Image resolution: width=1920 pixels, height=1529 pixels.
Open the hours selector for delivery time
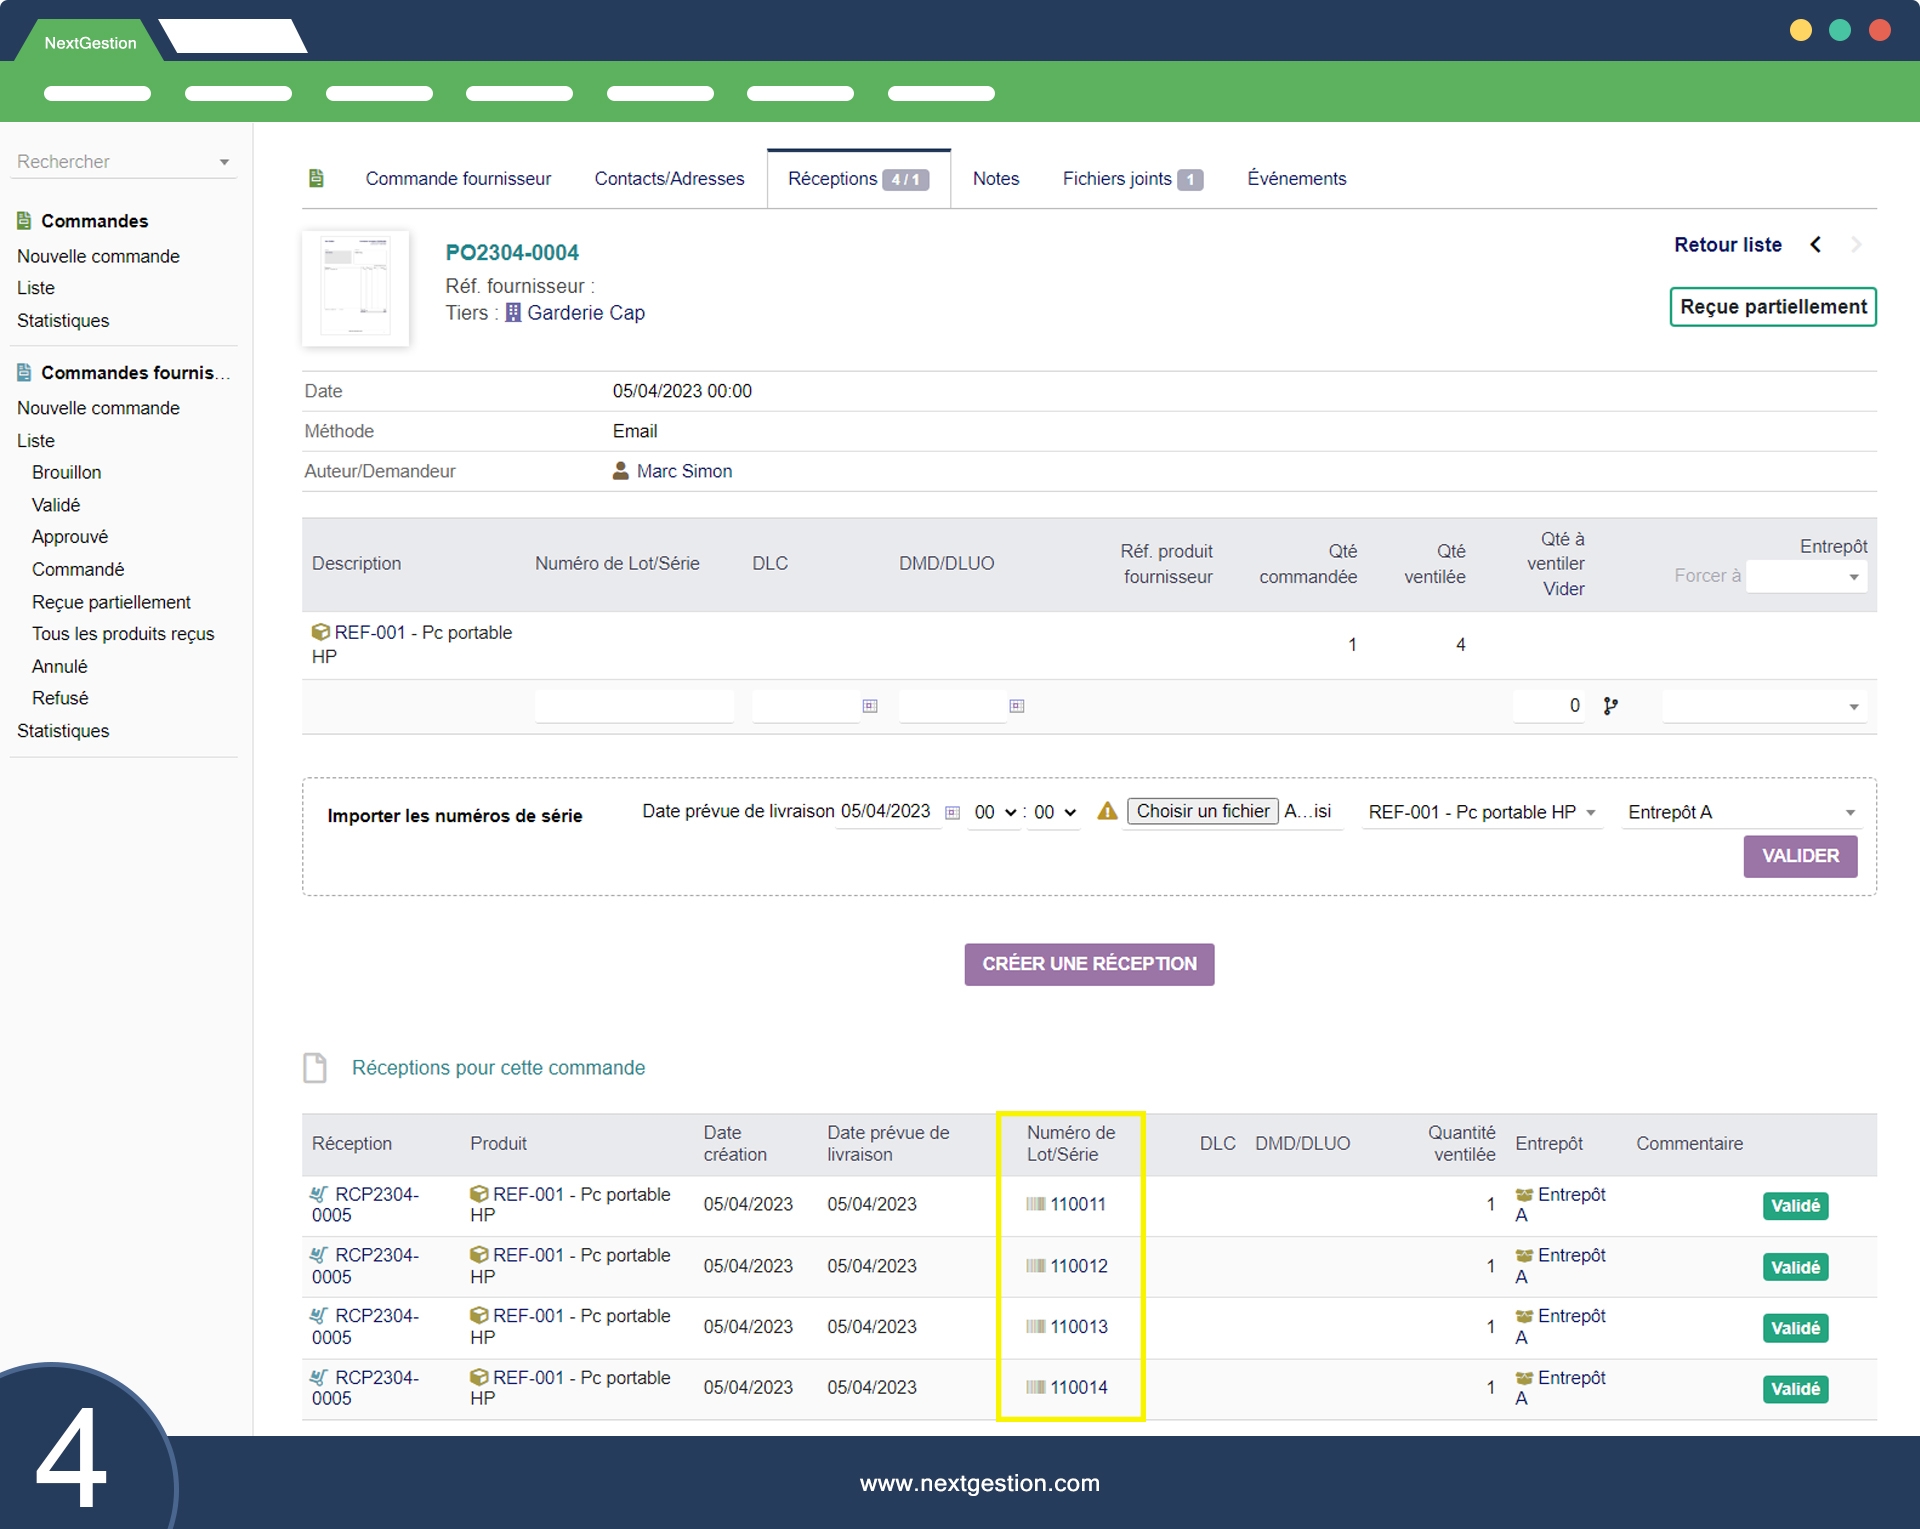click(x=995, y=813)
